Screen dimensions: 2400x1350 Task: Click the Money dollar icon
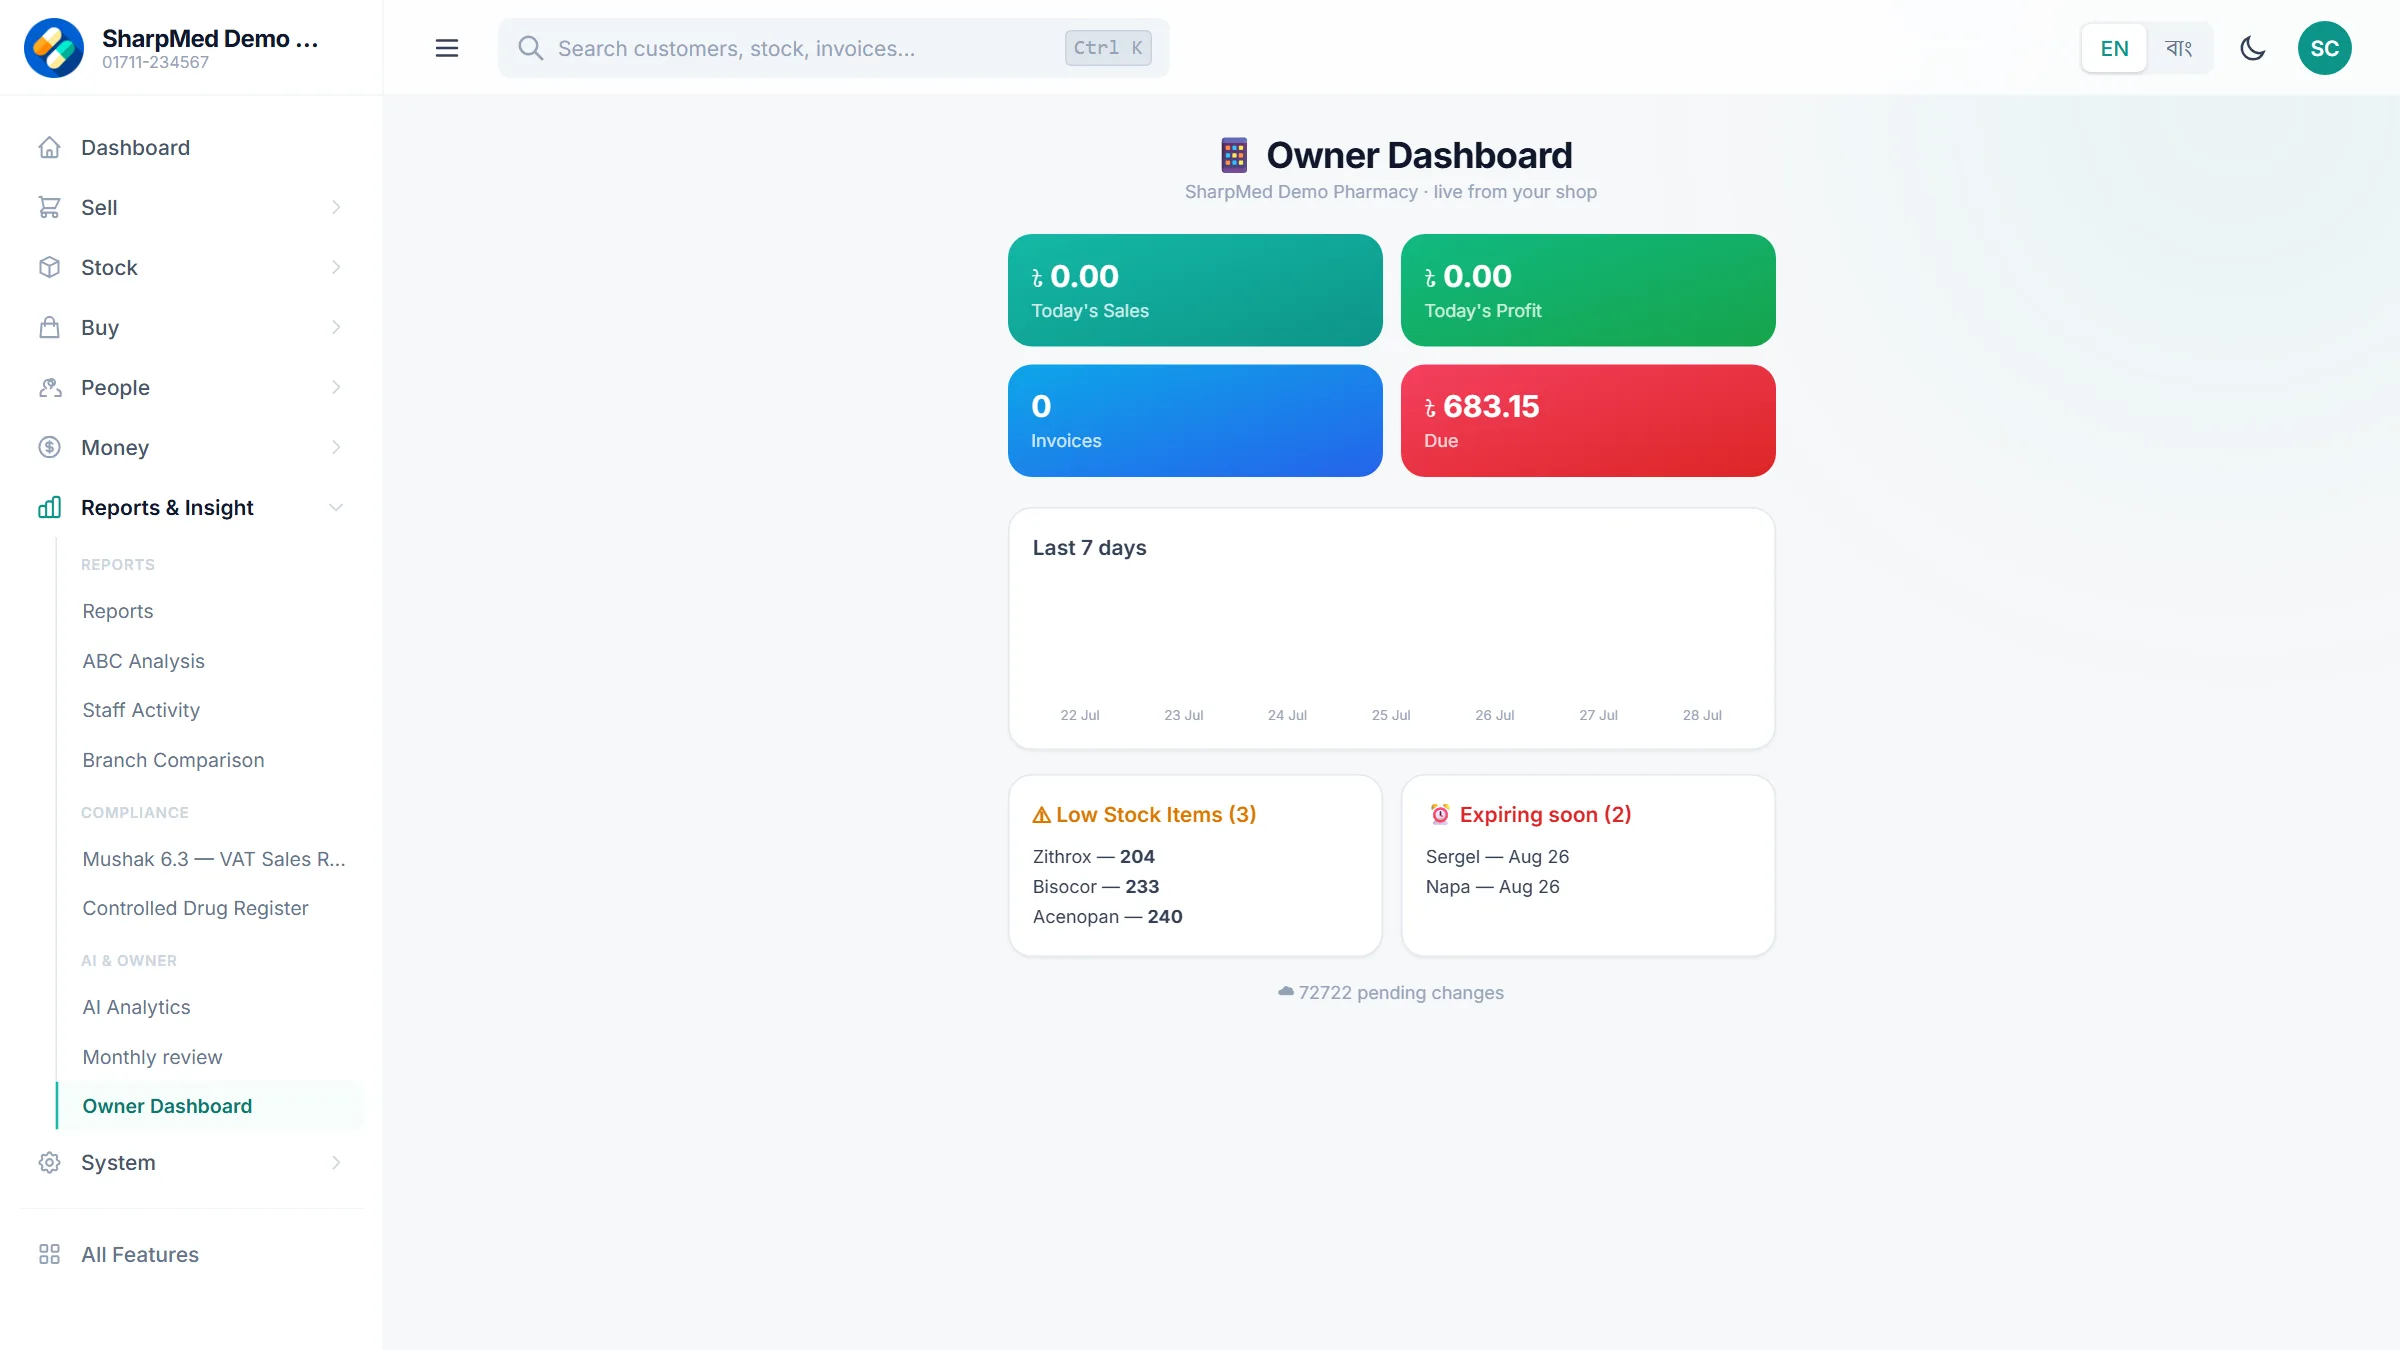point(50,448)
